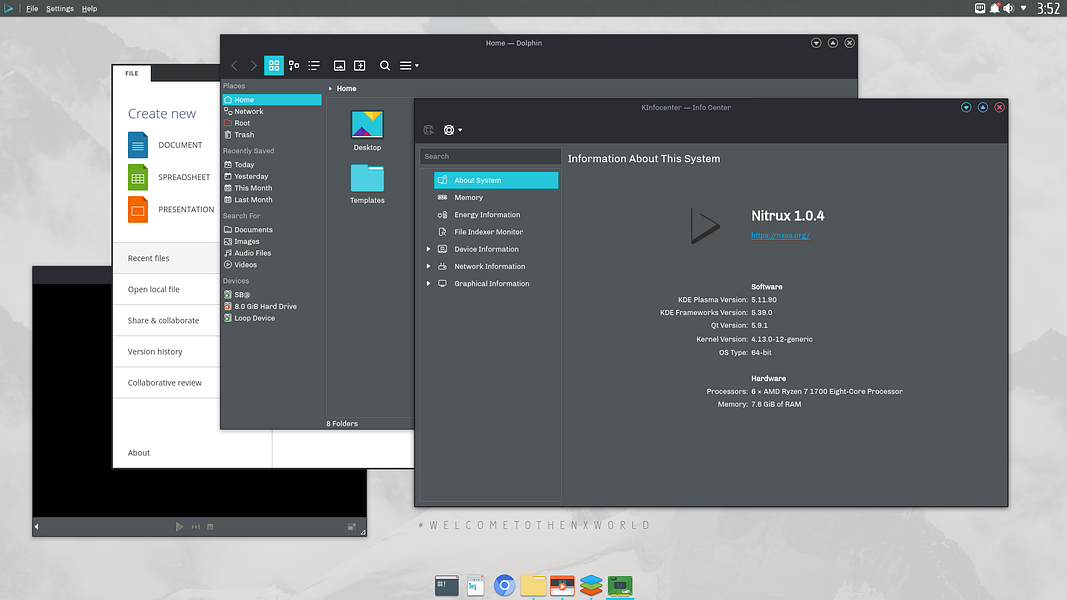Open Energy Information in Info Center
Image resolution: width=1067 pixels, height=600 pixels.
(496, 214)
